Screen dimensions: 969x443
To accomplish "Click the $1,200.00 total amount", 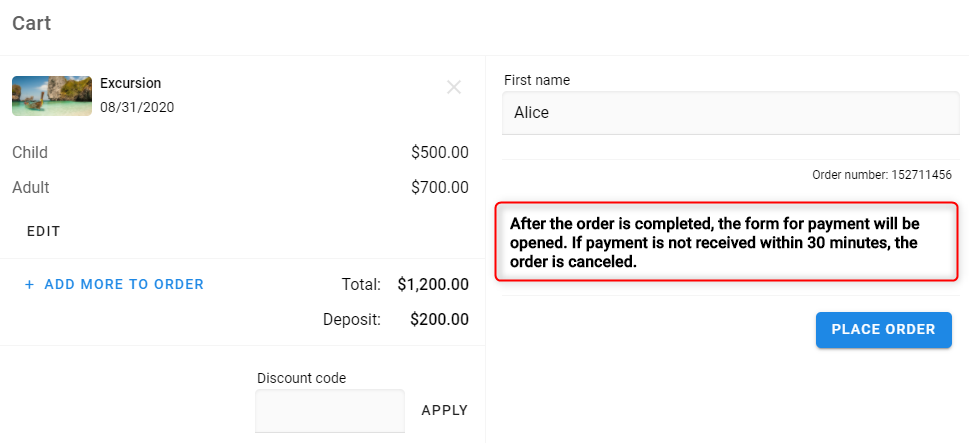I will click(x=433, y=285).
